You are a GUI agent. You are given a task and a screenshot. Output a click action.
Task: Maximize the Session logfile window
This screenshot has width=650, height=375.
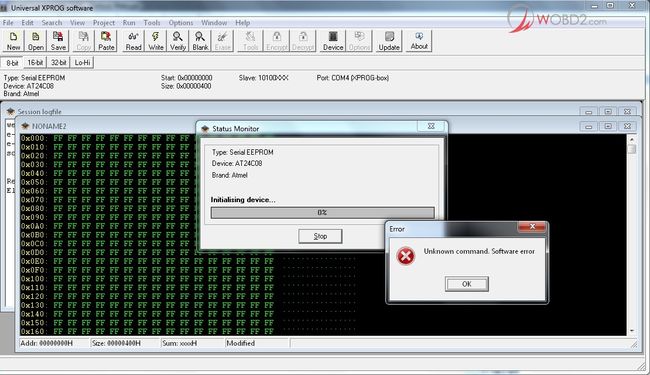(608, 111)
